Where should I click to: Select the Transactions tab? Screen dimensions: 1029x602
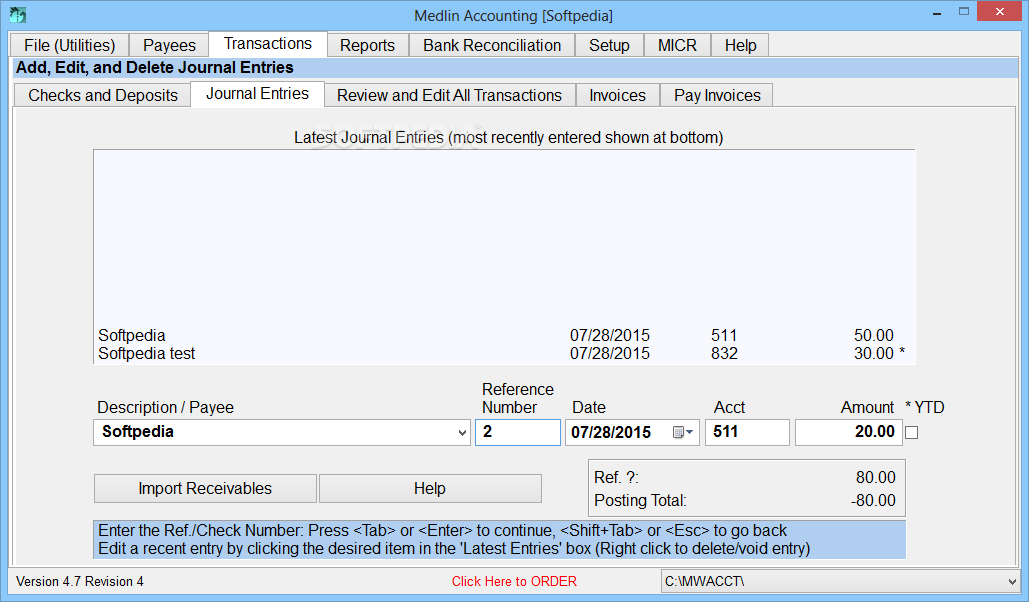click(268, 44)
